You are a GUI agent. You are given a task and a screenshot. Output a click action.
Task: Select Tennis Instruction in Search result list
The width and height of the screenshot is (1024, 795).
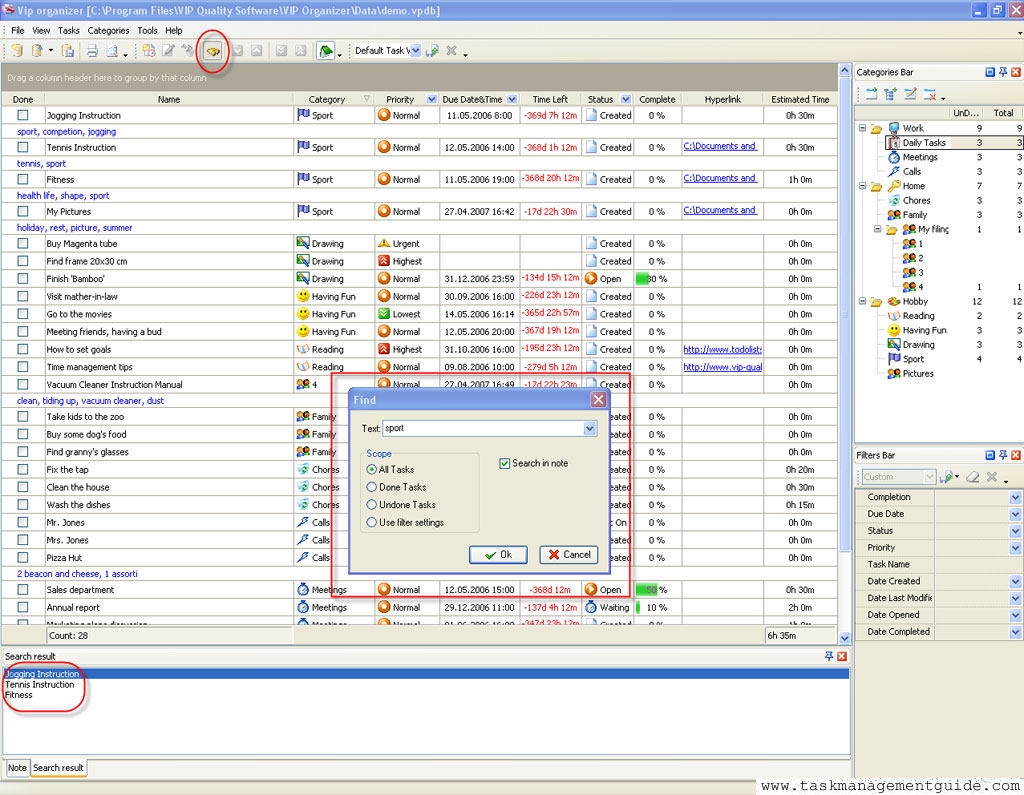click(x=40, y=685)
